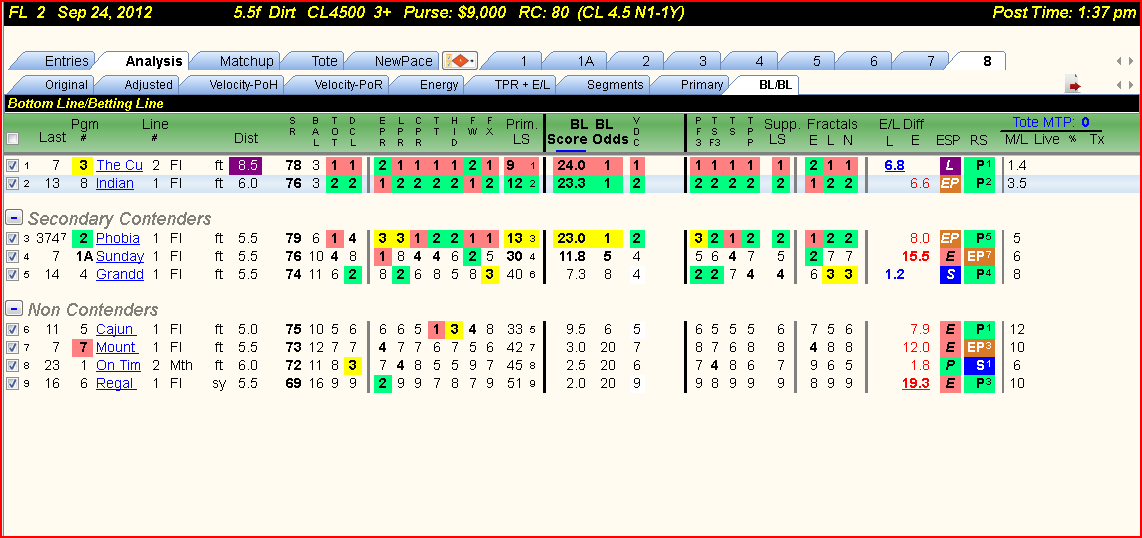The image size is (1142, 538).
Task: Click M/L value 3.5 for Indian
Action: 1016,183
